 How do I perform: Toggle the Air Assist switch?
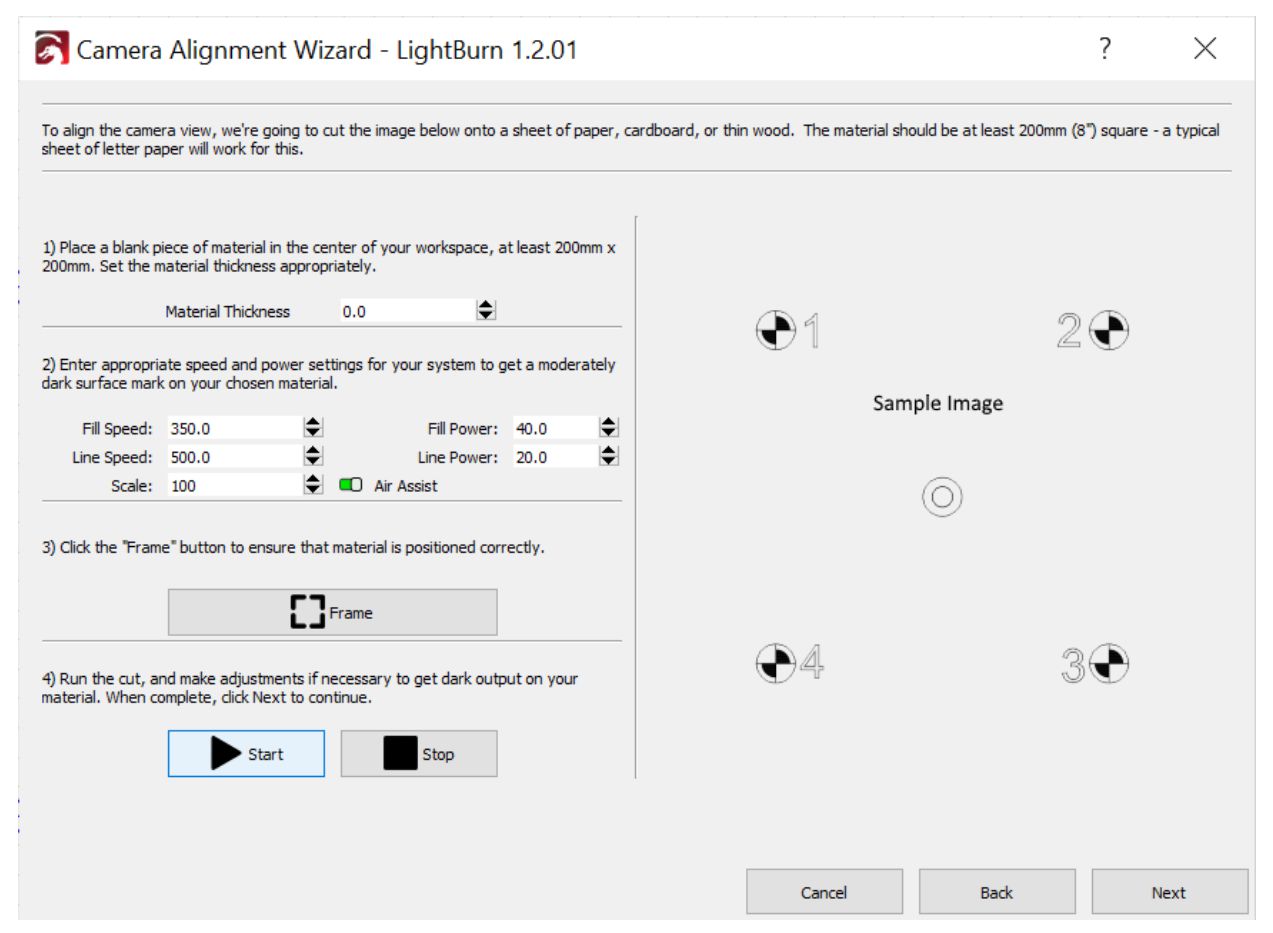(351, 486)
